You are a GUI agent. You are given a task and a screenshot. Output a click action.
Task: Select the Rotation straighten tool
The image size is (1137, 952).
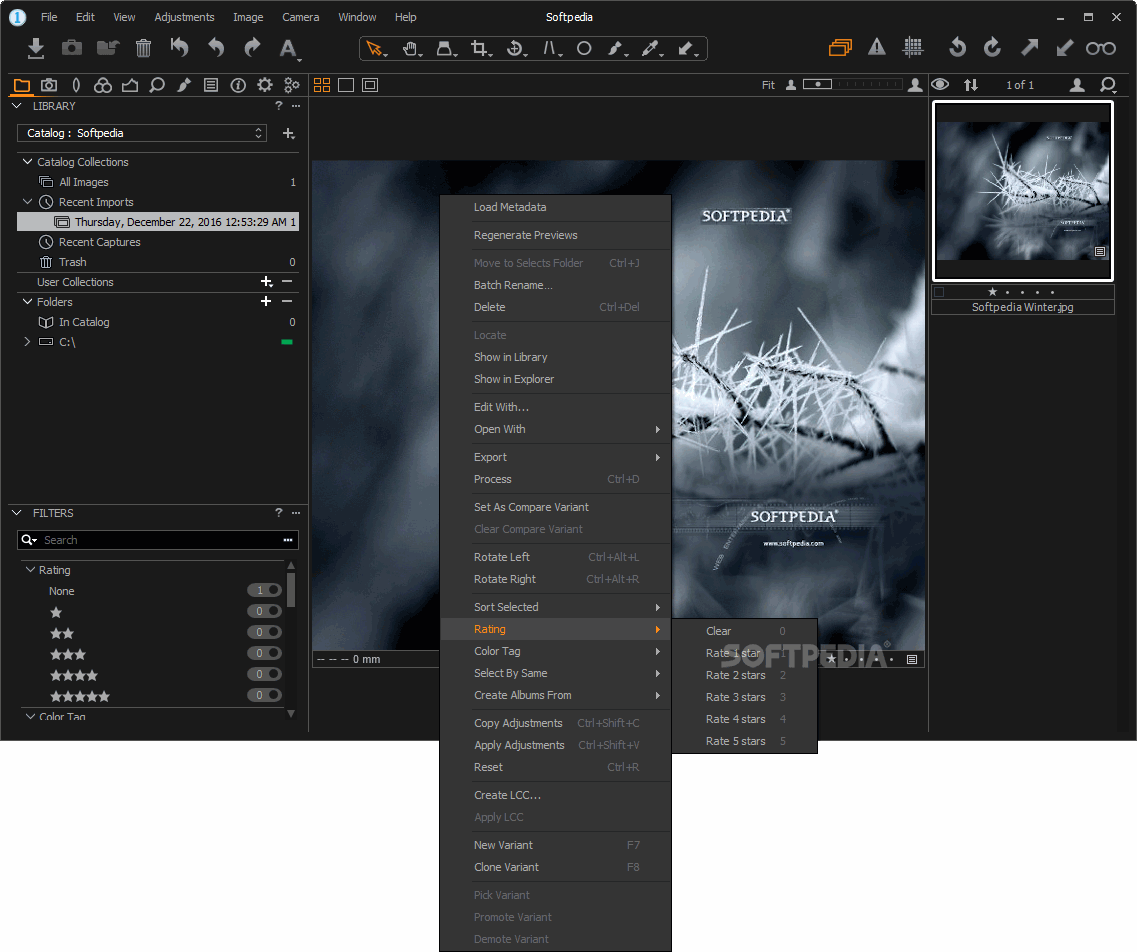tap(515, 49)
